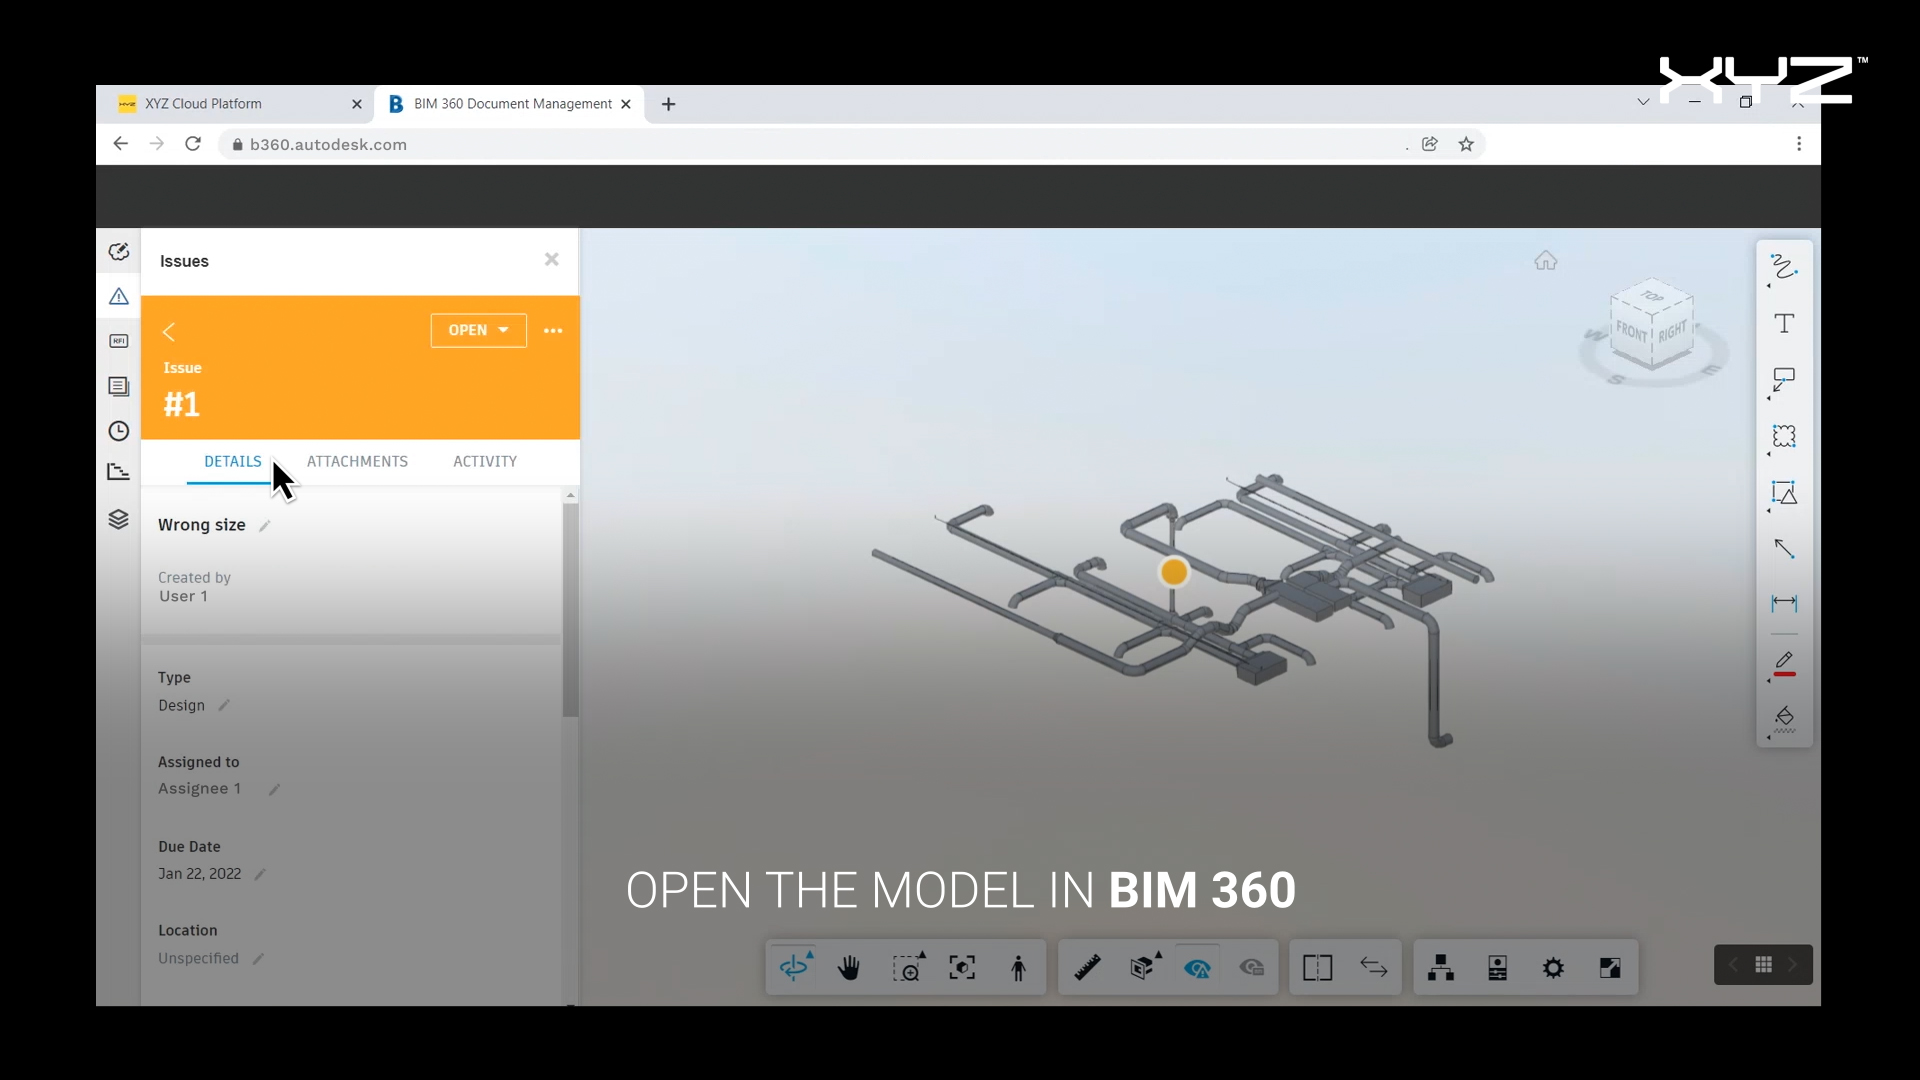
Task: Switch to the ACTIVITY tab
Action: 485,461
